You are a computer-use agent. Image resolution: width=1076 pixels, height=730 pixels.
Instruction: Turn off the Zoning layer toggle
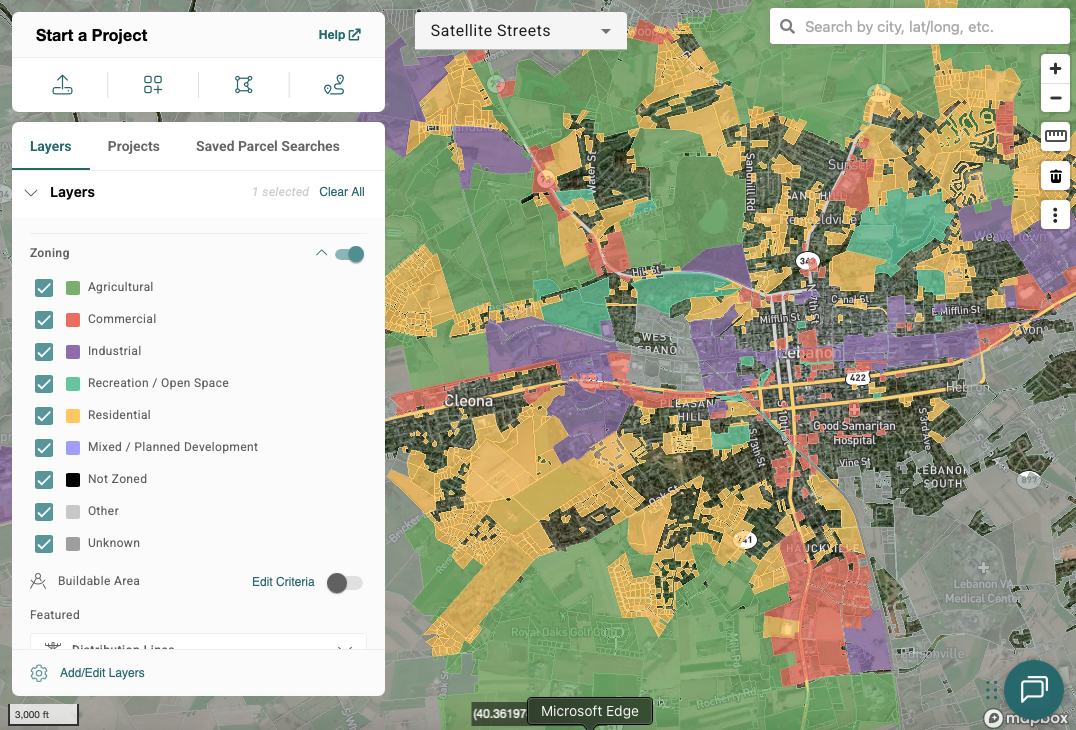pos(350,254)
